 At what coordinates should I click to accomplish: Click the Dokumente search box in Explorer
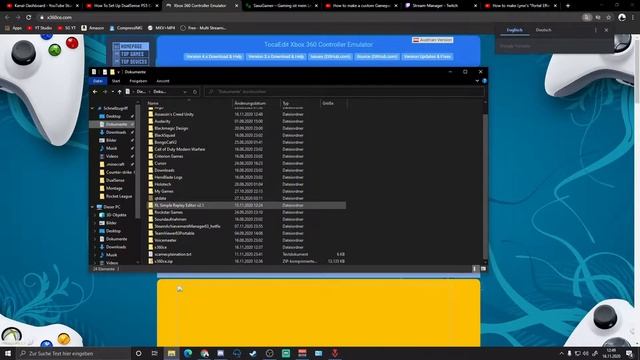click(x=344, y=92)
